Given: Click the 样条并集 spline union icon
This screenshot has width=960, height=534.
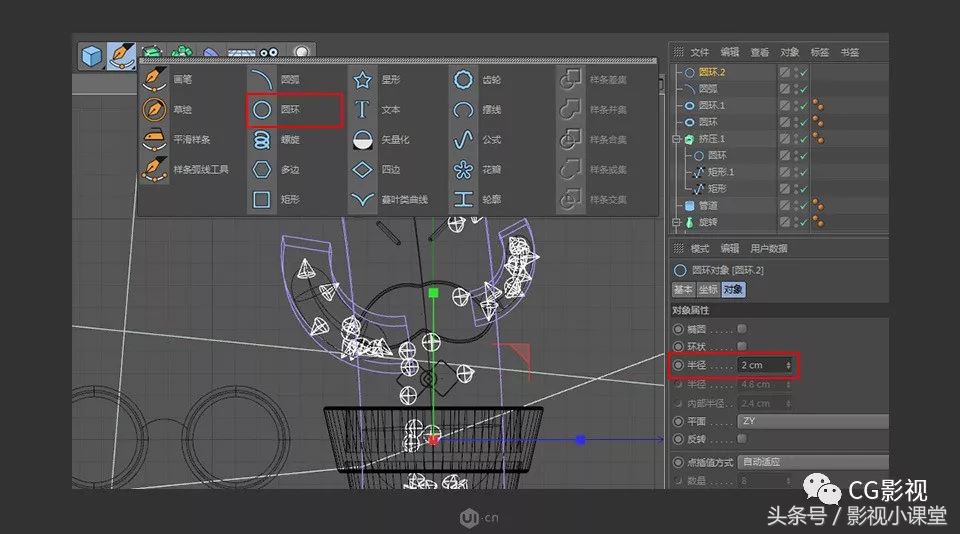Looking at the screenshot, I should [x=571, y=110].
